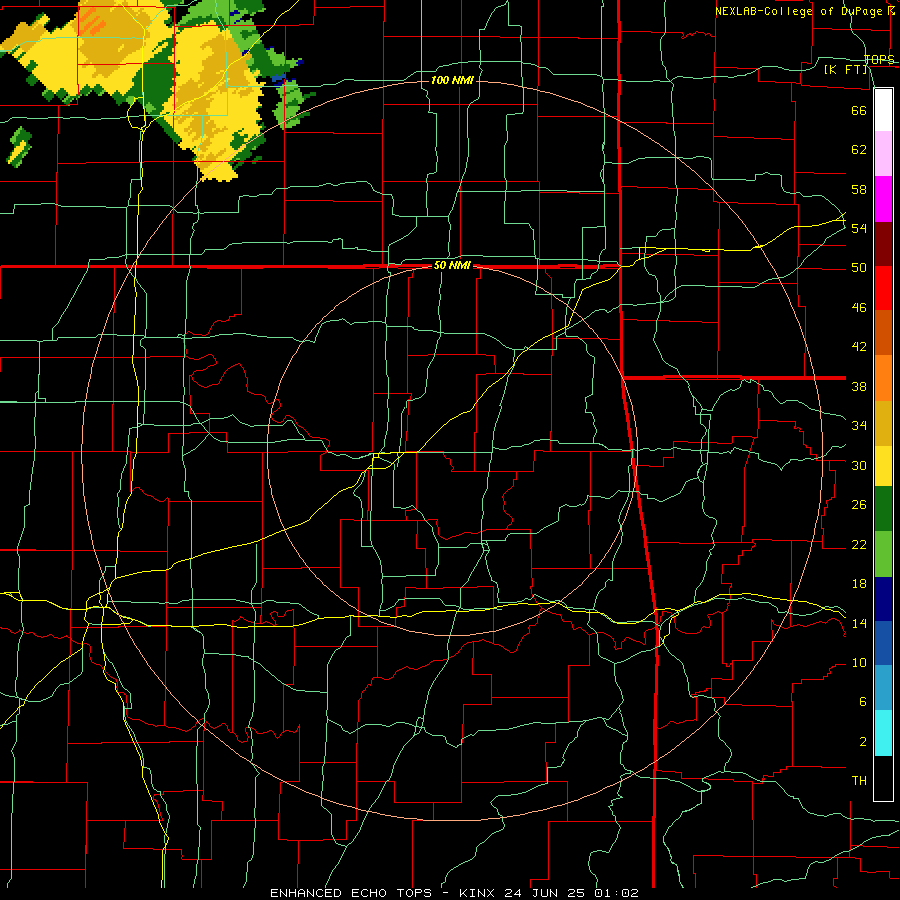Image resolution: width=900 pixels, height=900 pixels.
Task: Click the gold legend swatch
Action: [883, 423]
